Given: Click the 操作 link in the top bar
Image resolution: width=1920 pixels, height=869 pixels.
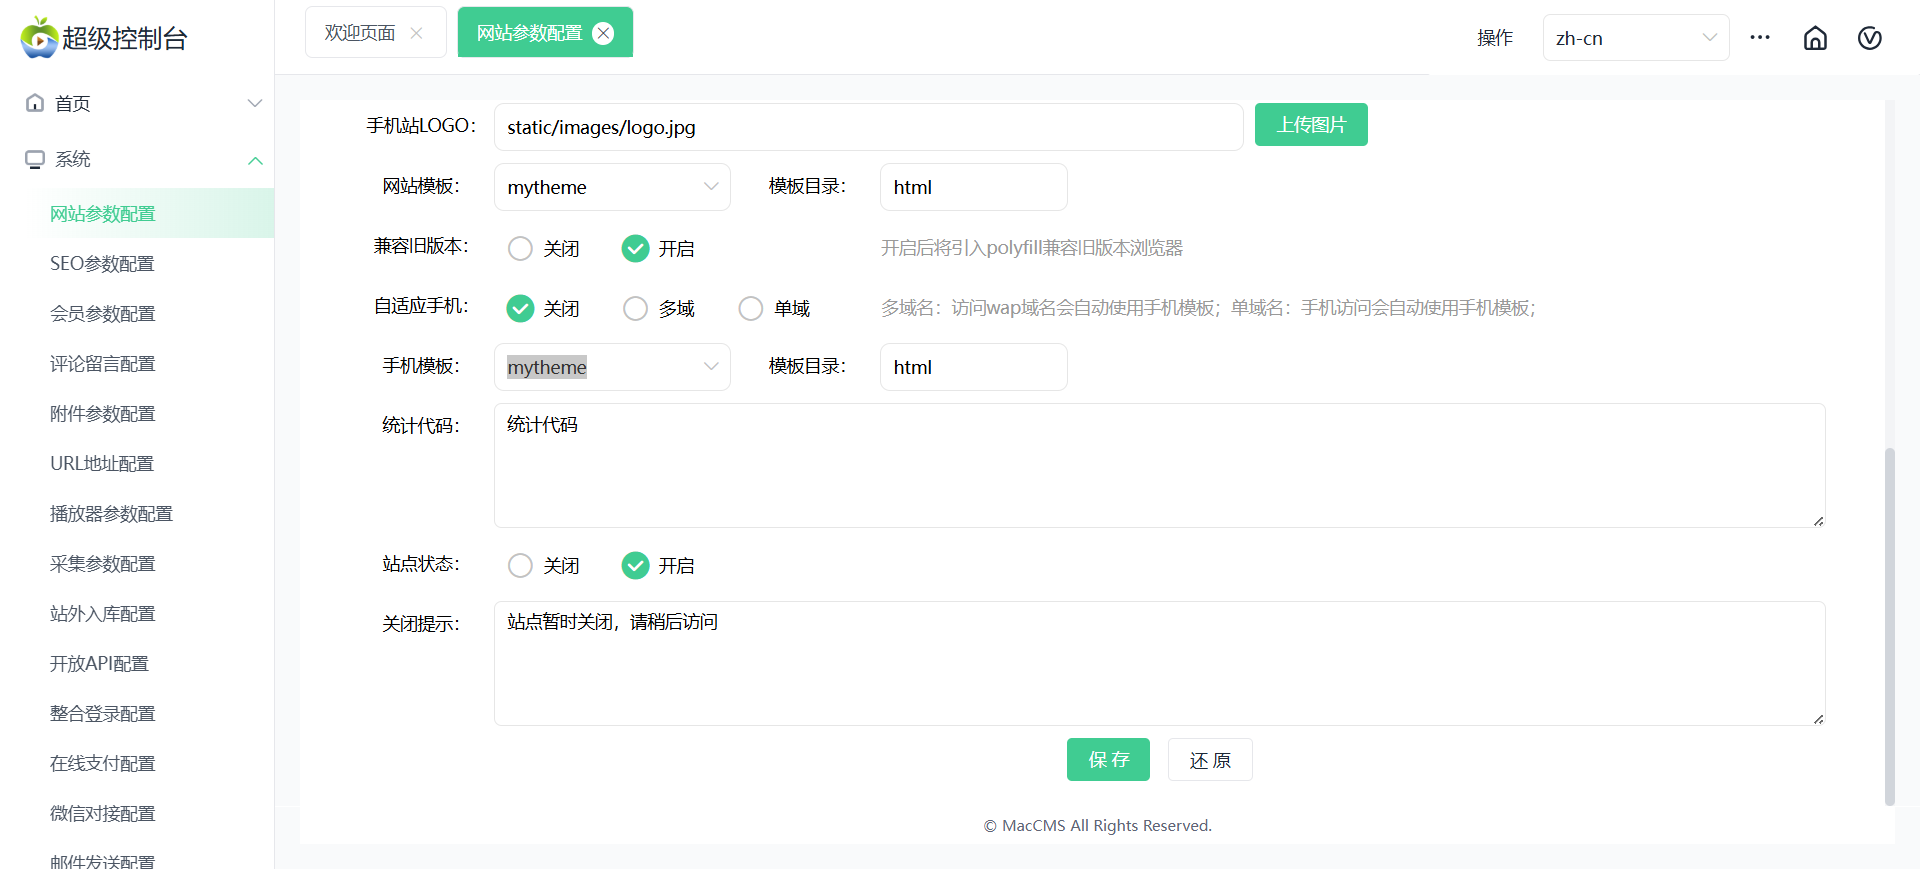Looking at the screenshot, I should pos(1495,38).
